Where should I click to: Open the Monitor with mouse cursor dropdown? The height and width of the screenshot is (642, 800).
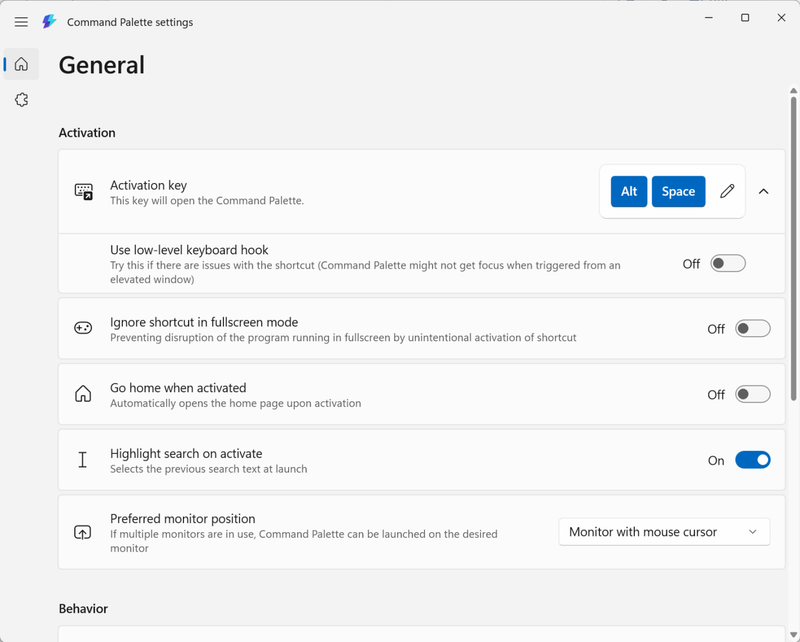664,532
